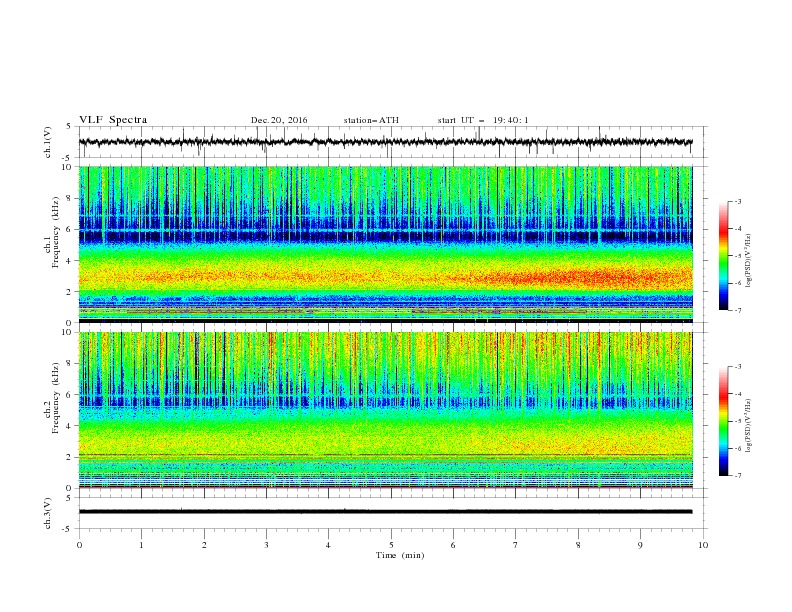The image size is (792, 612).
Task: Click the "-7" label on ch.2 colorbar
Action: tap(737, 476)
